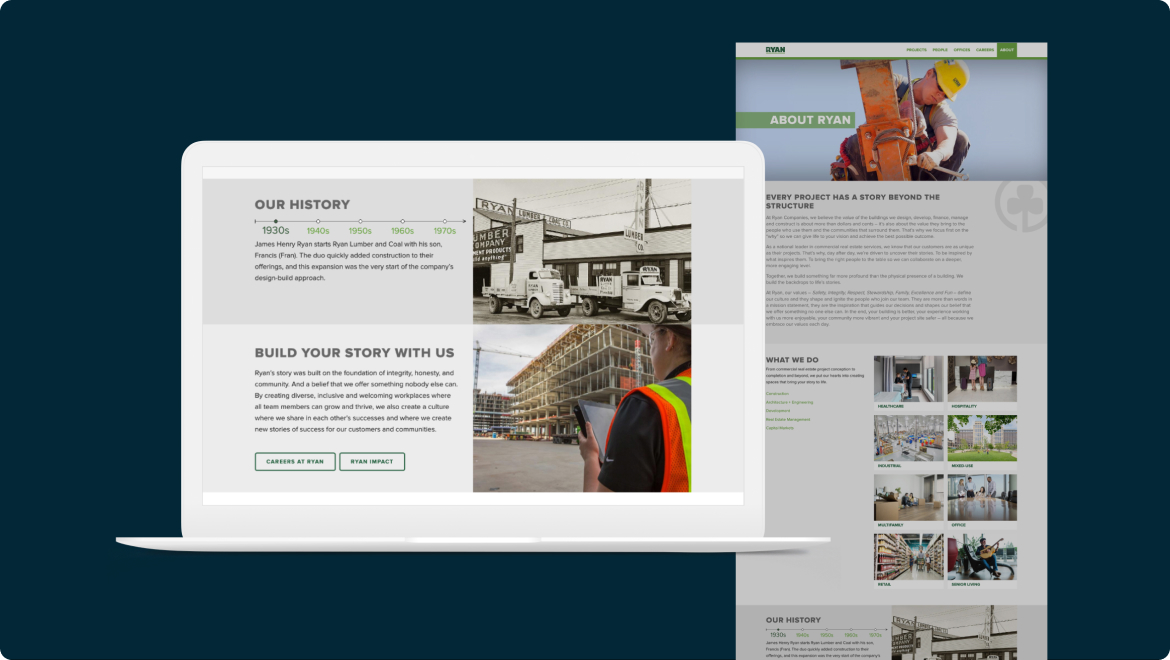Click the 'James Henry Ryan starts Ryan Lumber' paragraph on the laptop
Screen dimensions: 1170x660
(354, 261)
